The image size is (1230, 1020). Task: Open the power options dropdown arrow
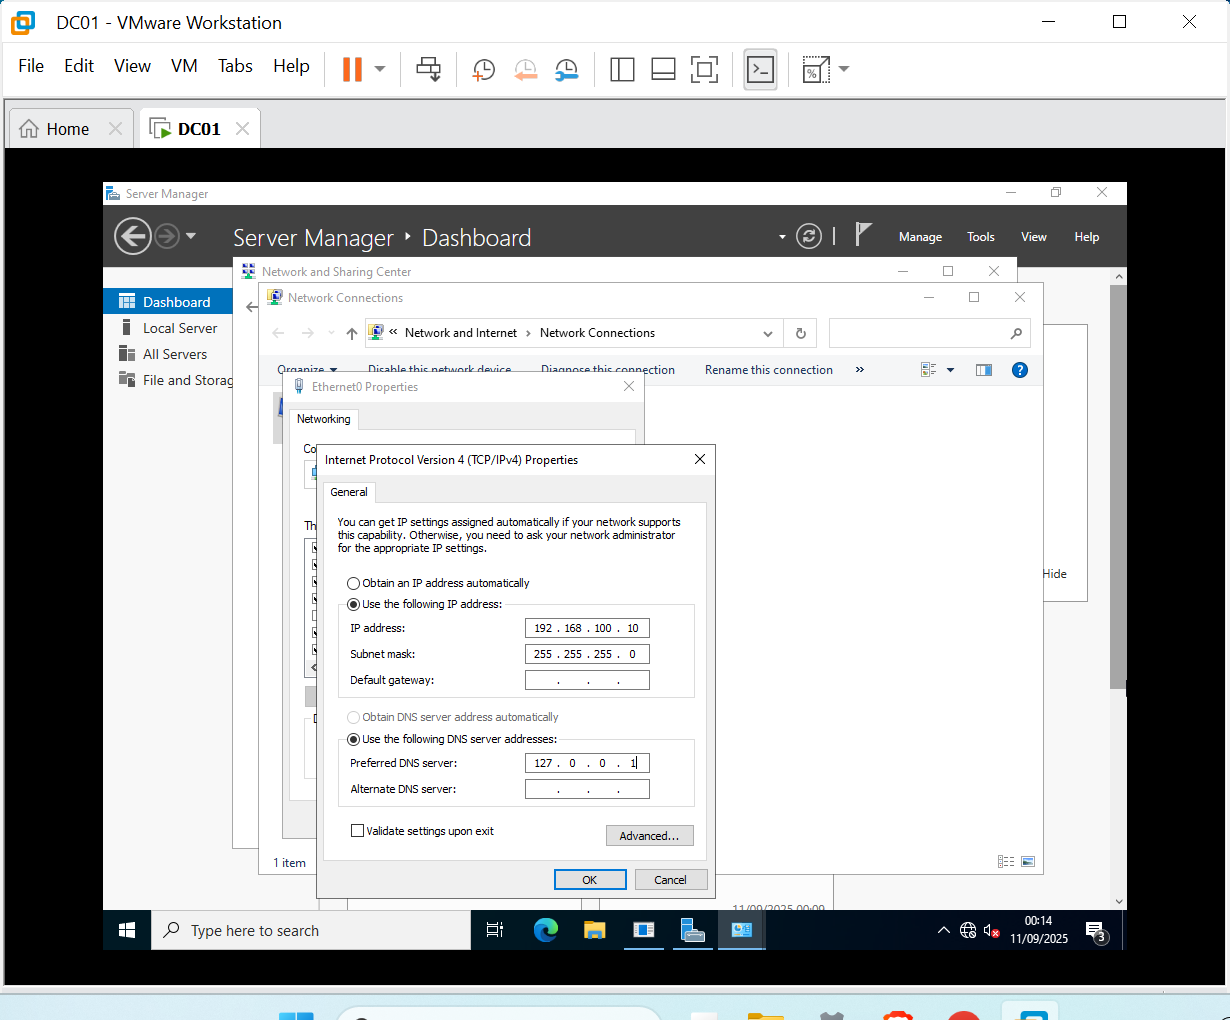380,69
